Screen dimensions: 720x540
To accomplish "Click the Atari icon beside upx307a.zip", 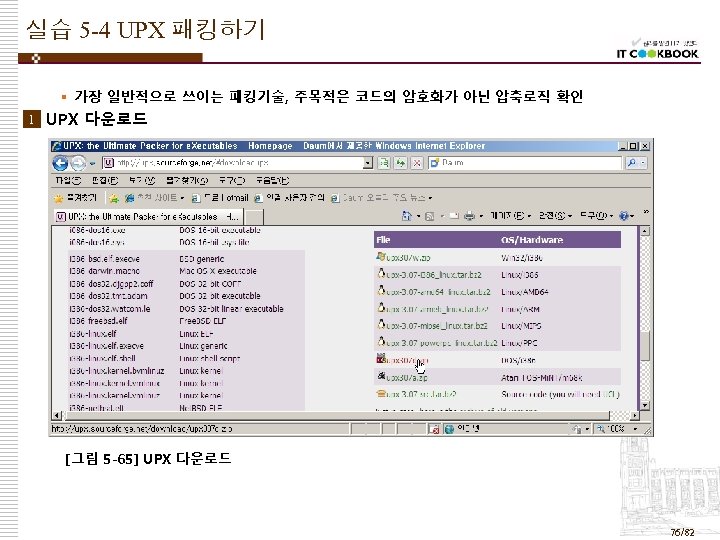I will (381, 377).
